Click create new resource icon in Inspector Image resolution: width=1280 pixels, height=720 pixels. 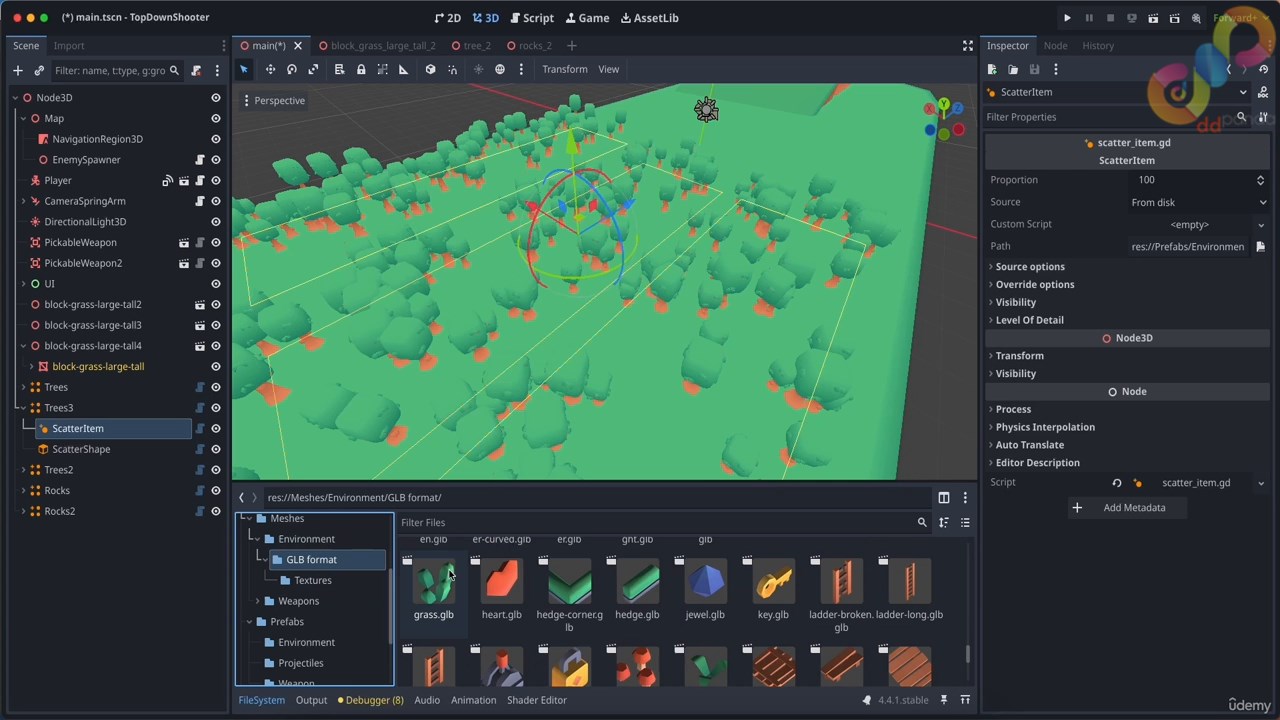tap(992, 69)
